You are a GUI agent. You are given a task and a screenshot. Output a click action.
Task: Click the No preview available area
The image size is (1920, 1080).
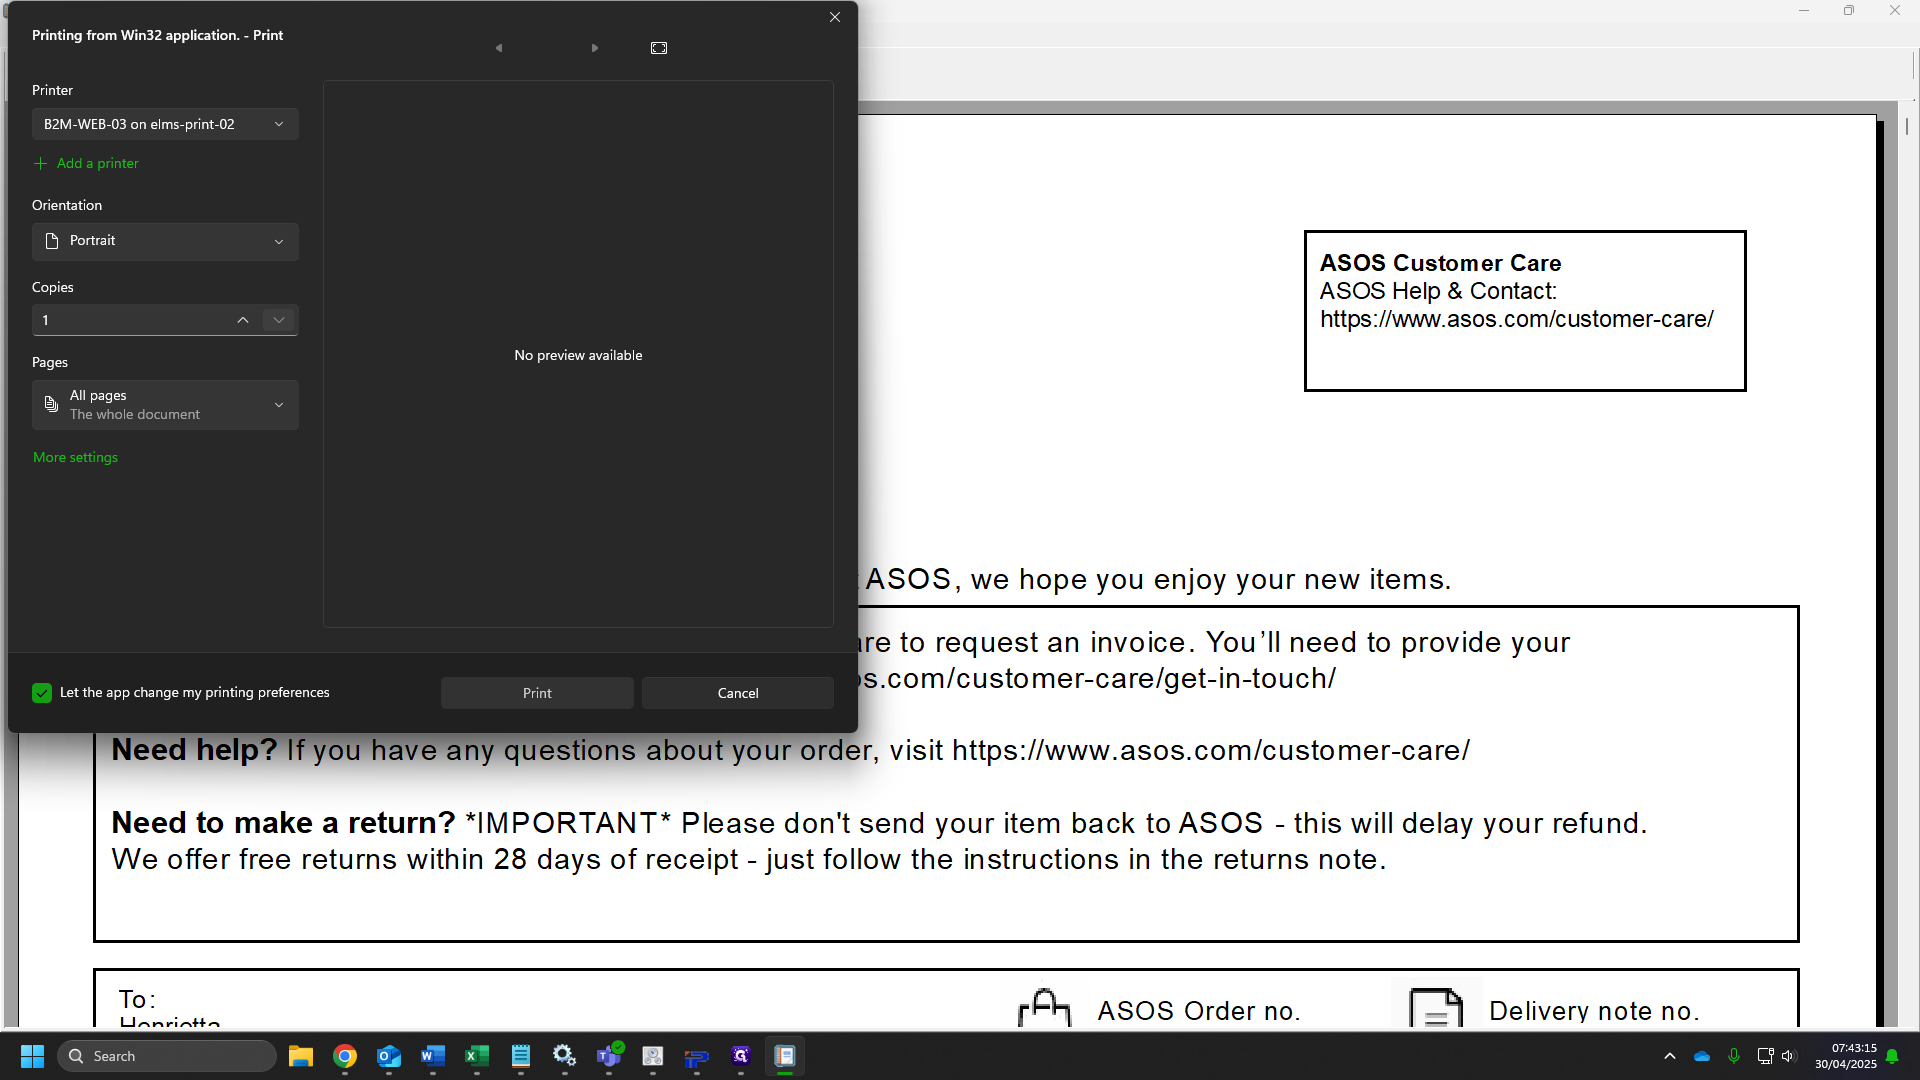[x=578, y=355]
